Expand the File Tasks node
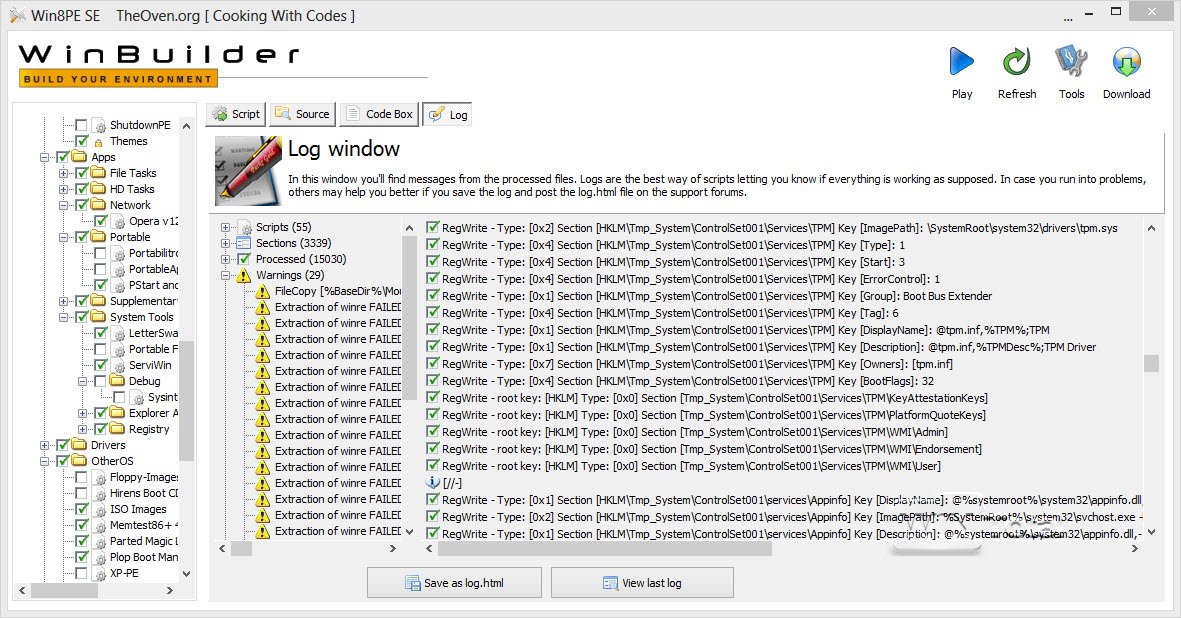This screenshot has width=1181, height=618. (x=64, y=173)
